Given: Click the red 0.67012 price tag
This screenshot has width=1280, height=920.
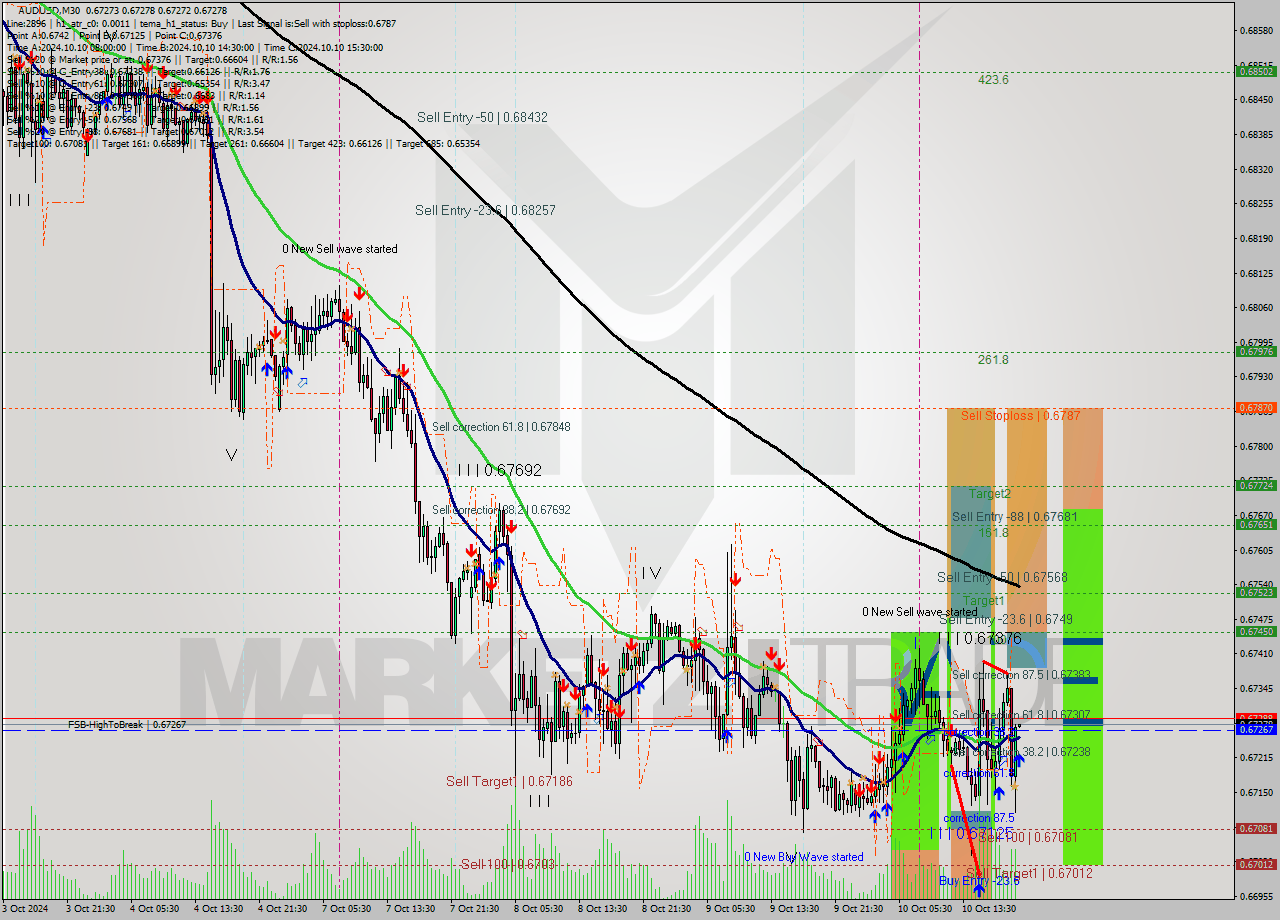Looking at the screenshot, I should [1257, 864].
